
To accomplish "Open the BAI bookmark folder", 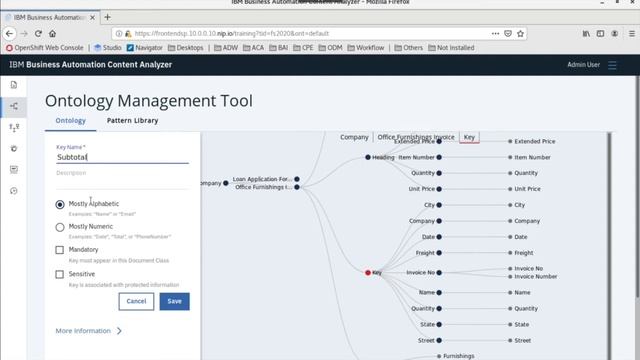I will click(x=279, y=48).
